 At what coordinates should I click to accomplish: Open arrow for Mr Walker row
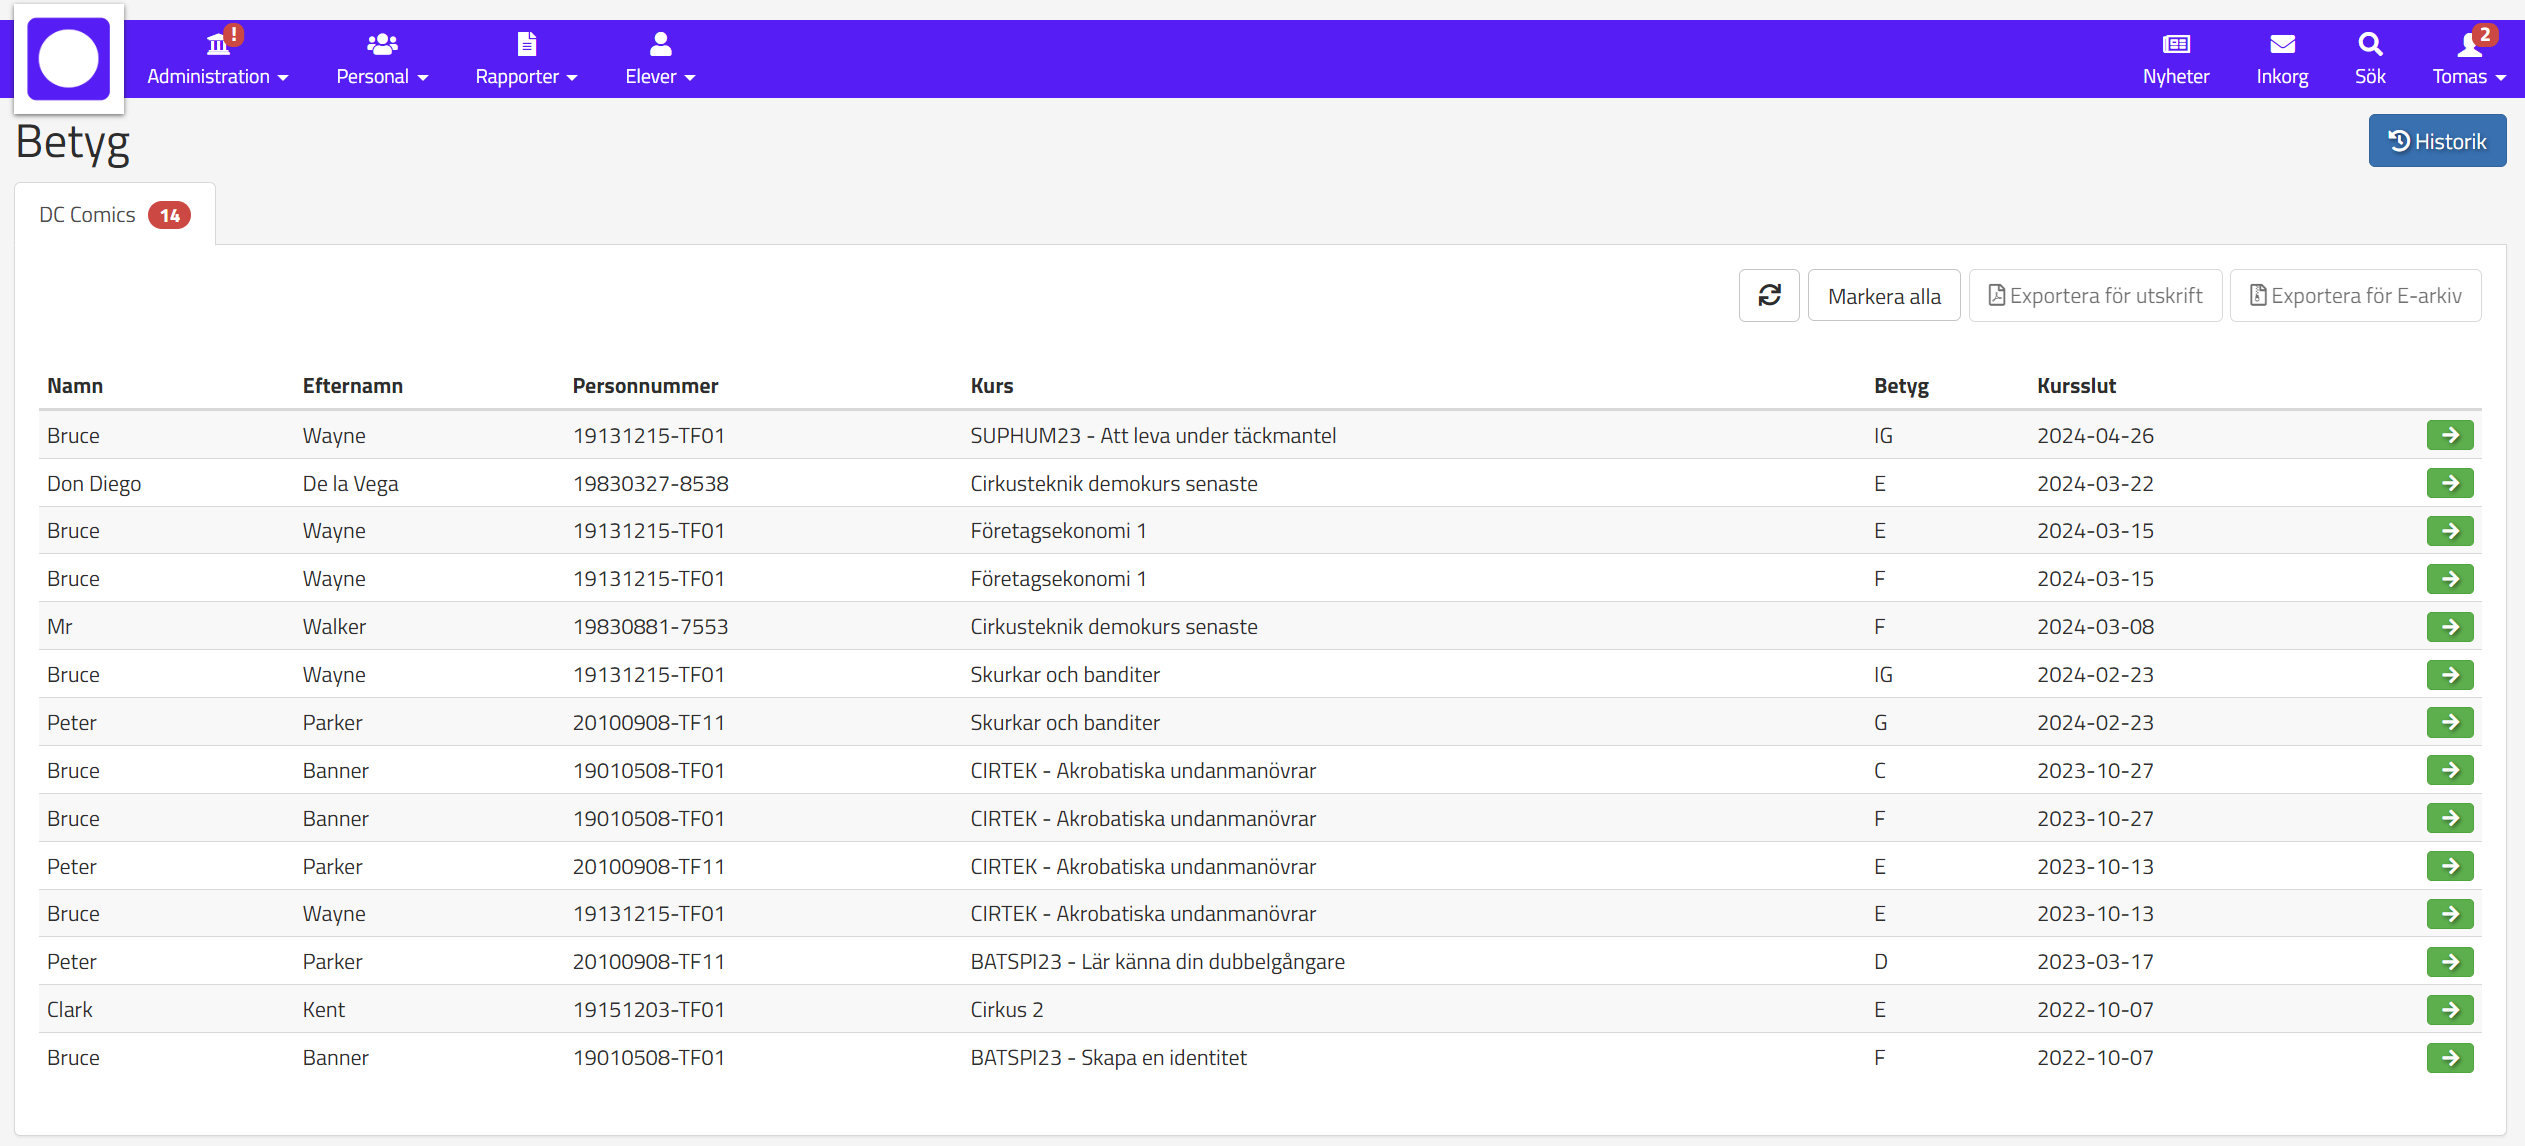click(x=2449, y=627)
